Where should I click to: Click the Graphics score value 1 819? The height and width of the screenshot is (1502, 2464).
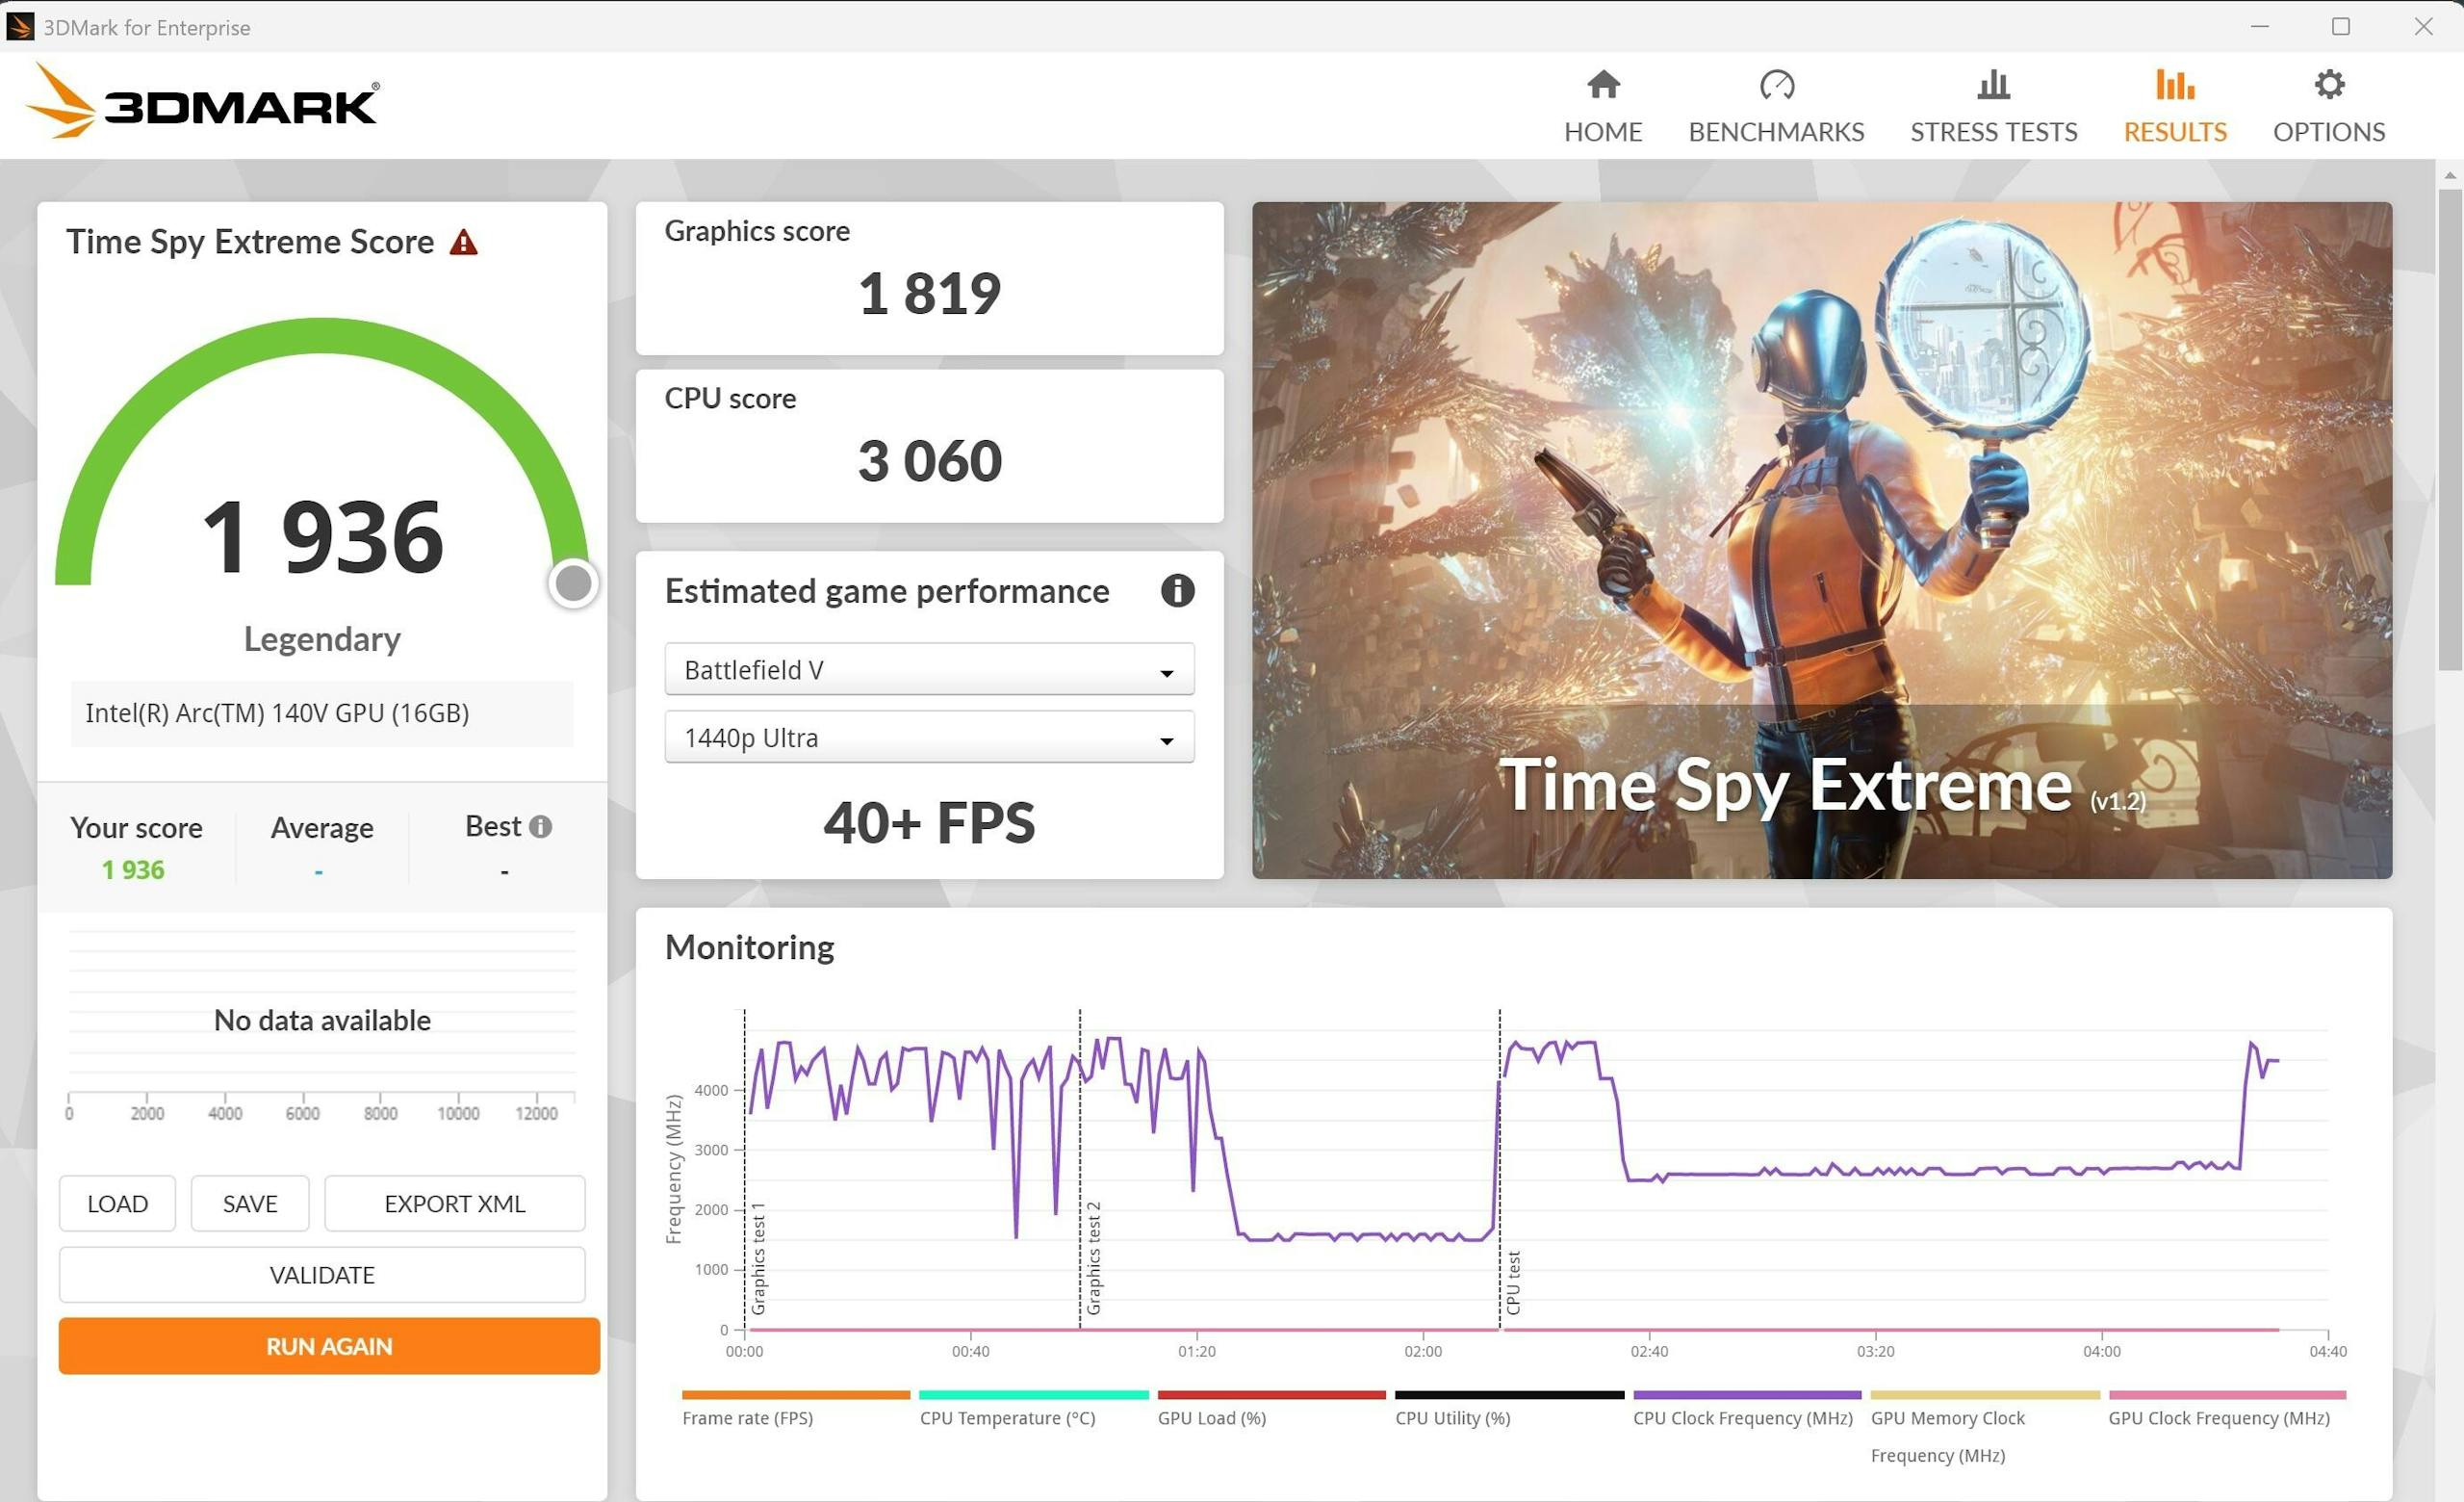coord(929,294)
